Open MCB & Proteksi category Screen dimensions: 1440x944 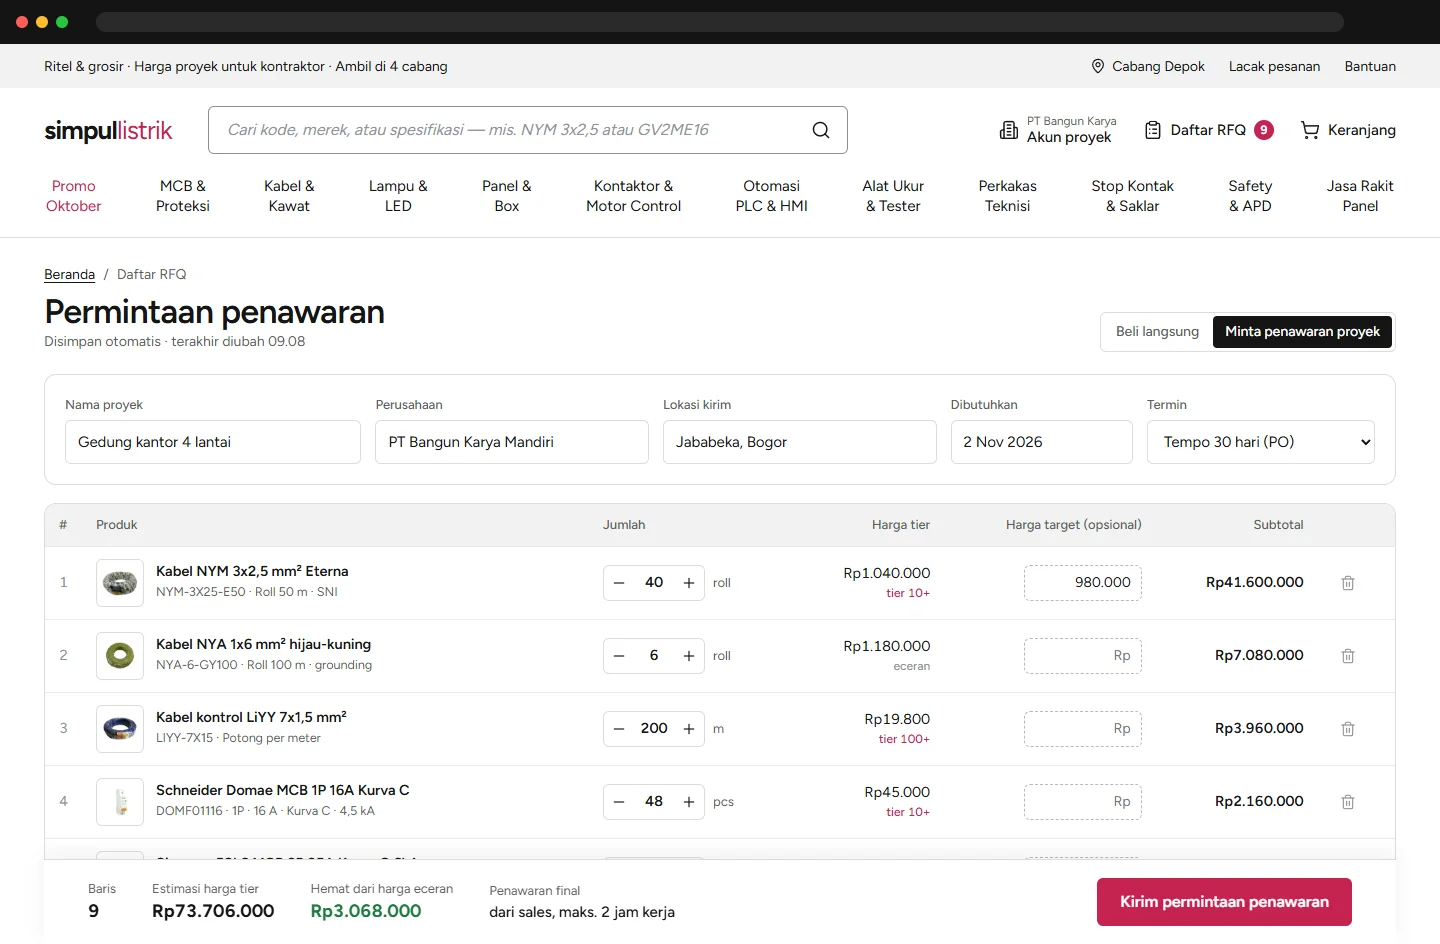coord(183,196)
